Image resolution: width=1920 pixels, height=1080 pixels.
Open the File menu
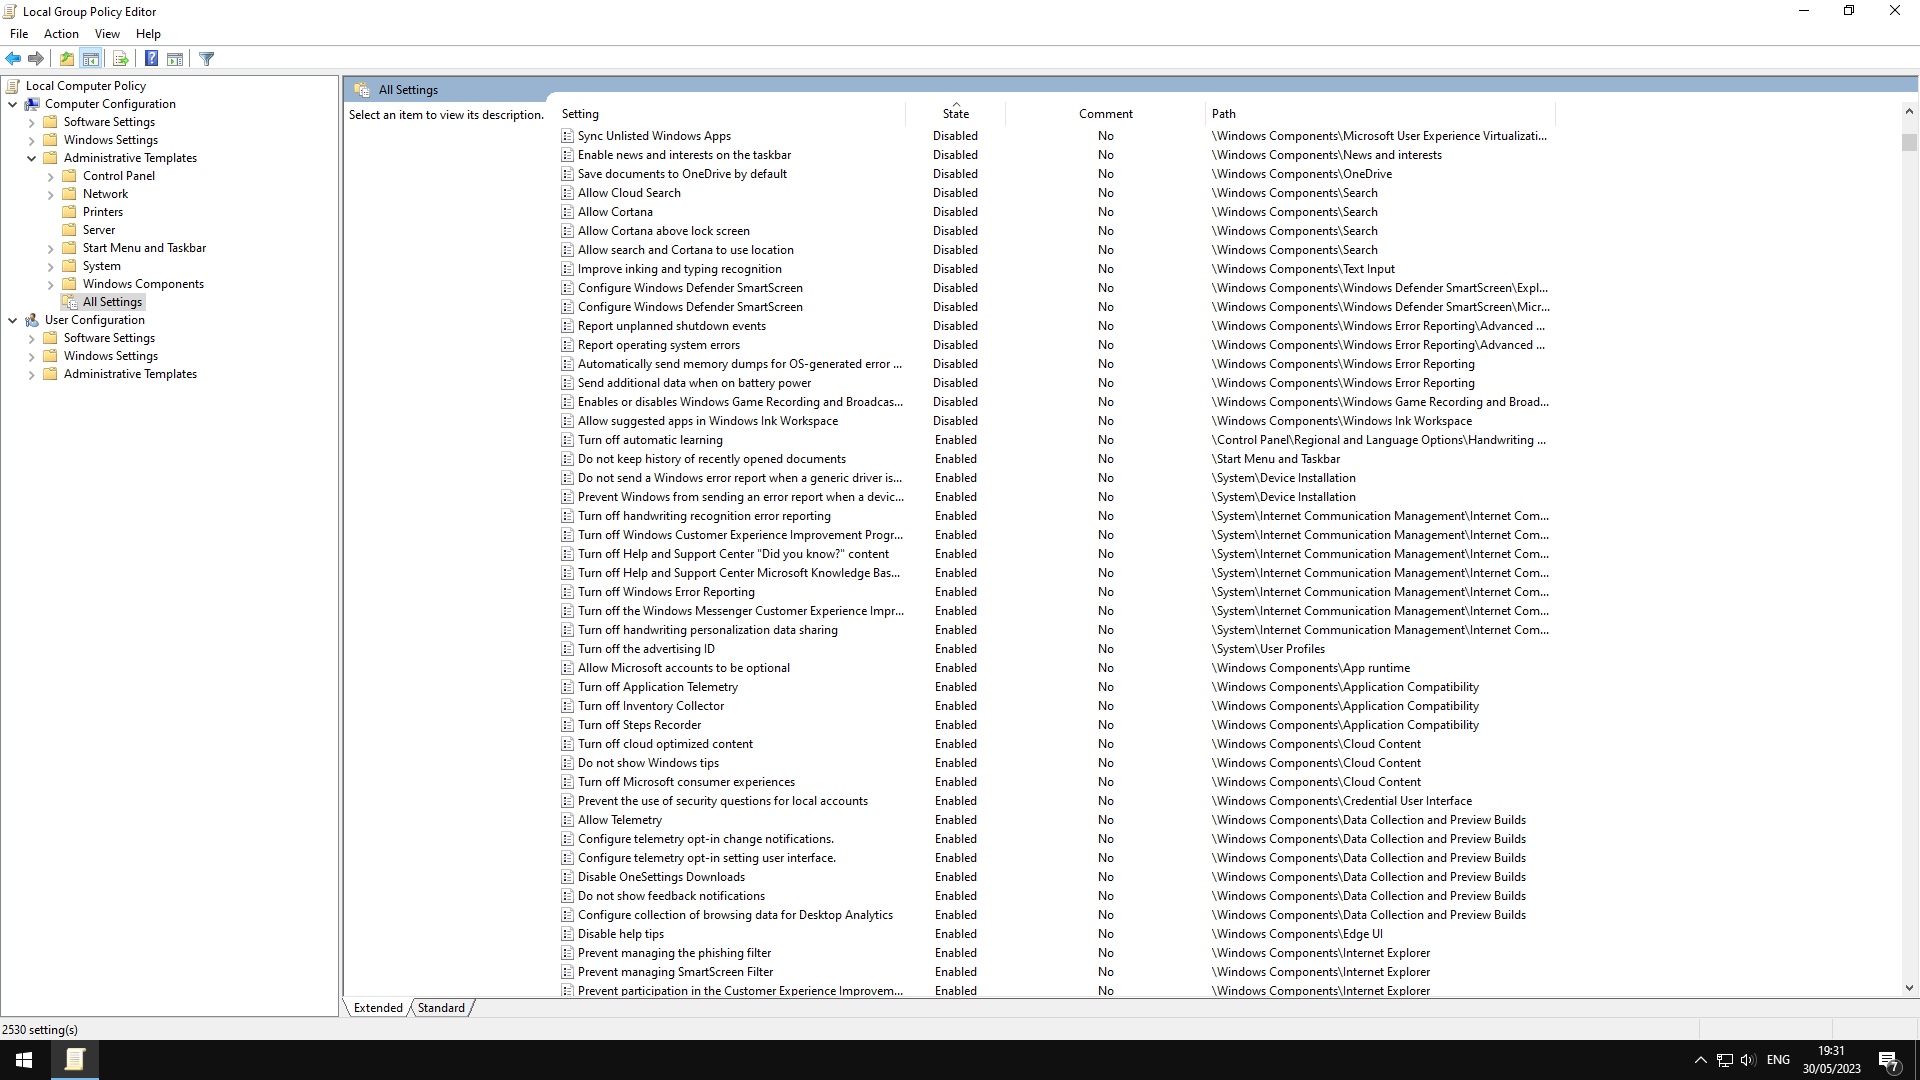coord(19,34)
